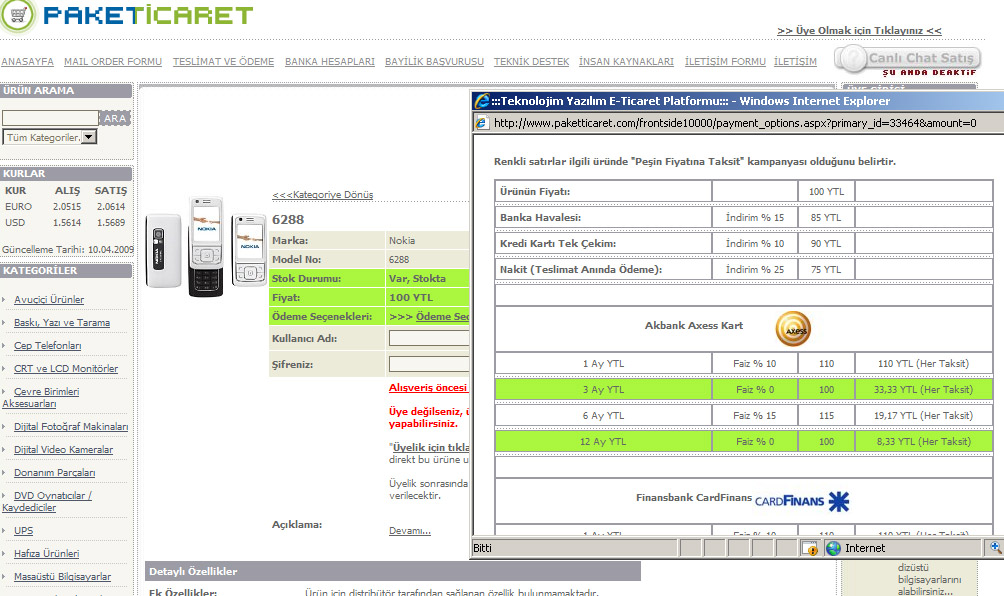Click the page icon beside popup URL
Screen dimensions: 1004x596
pos(482,123)
